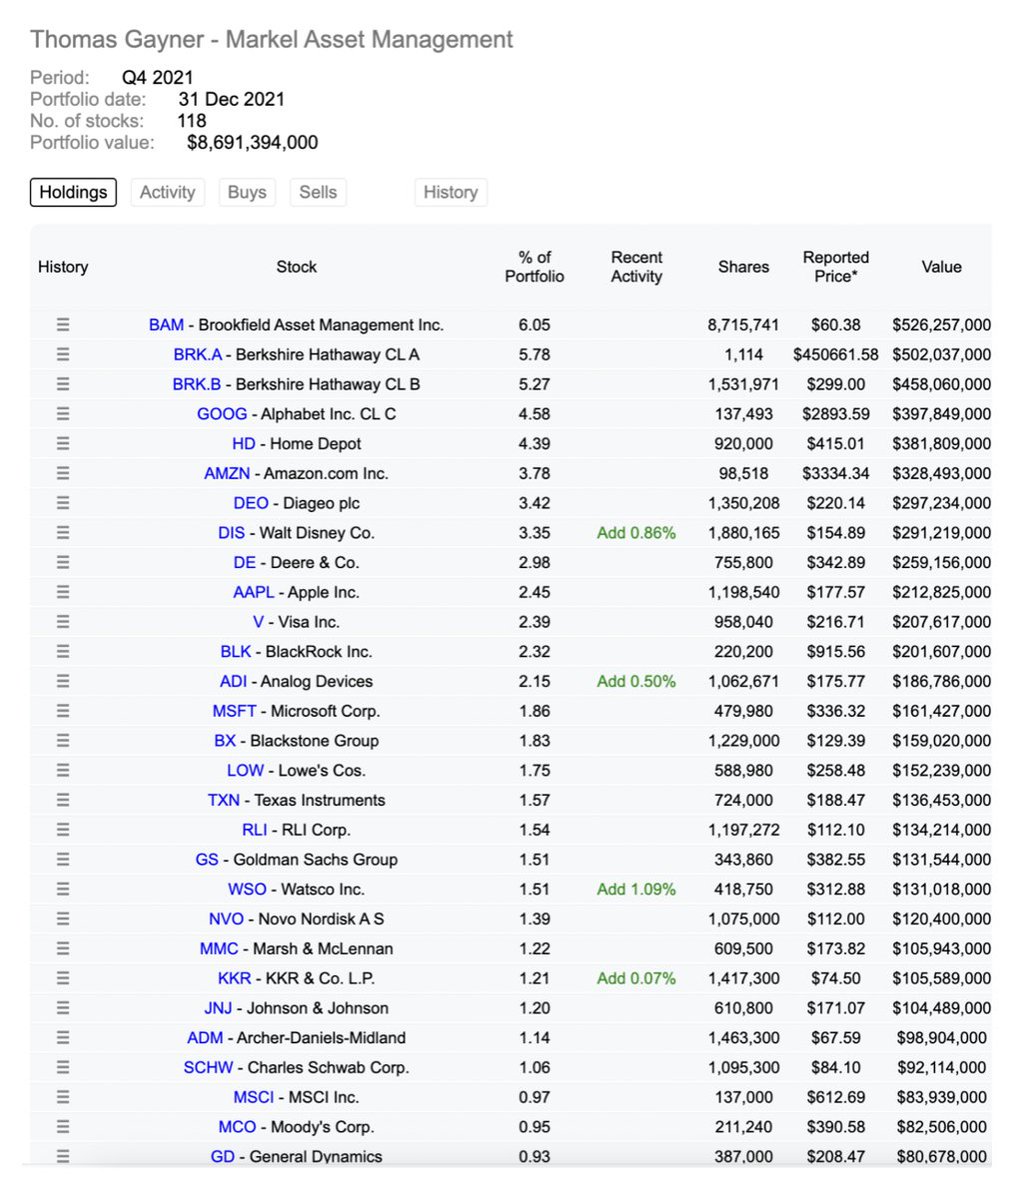Follow the GOOG ticker link
This screenshot has width=1020, height=1200.
(x=222, y=414)
